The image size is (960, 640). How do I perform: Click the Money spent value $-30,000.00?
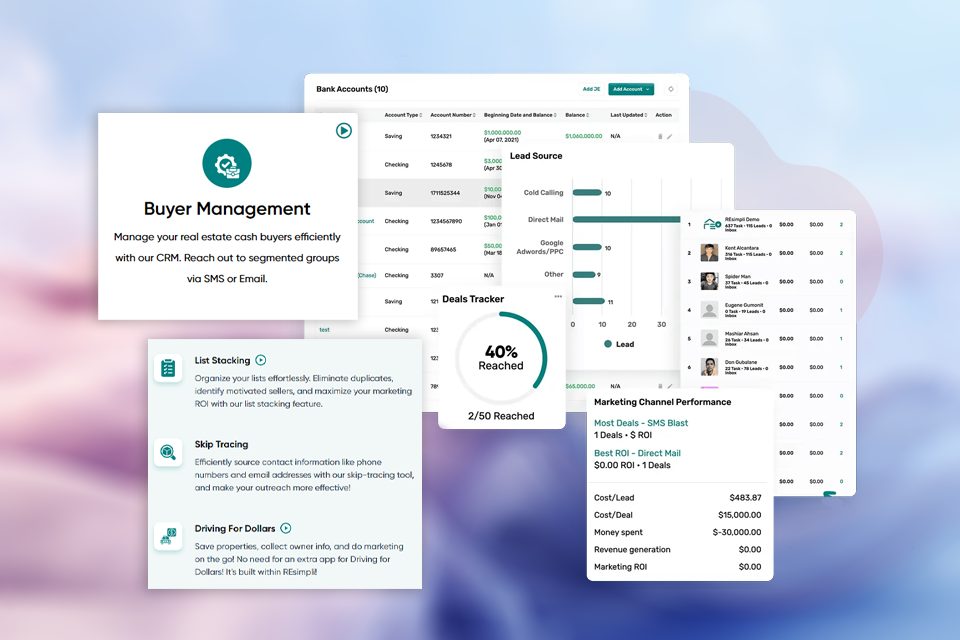coord(737,532)
